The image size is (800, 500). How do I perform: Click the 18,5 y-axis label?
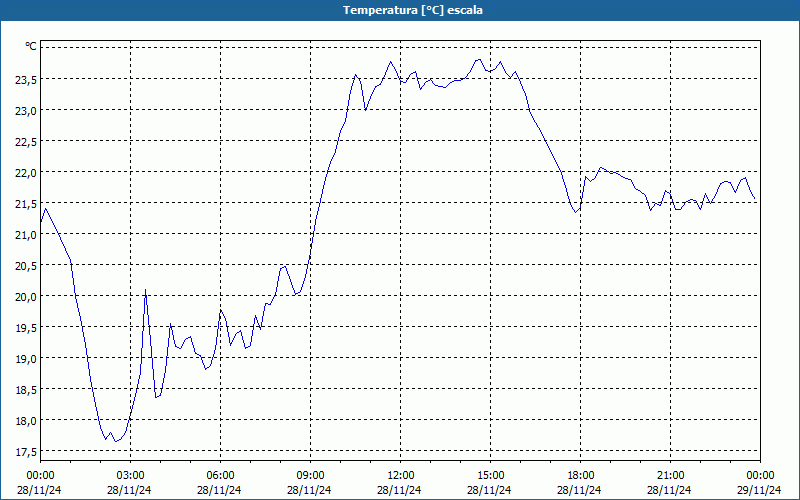point(26,389)
